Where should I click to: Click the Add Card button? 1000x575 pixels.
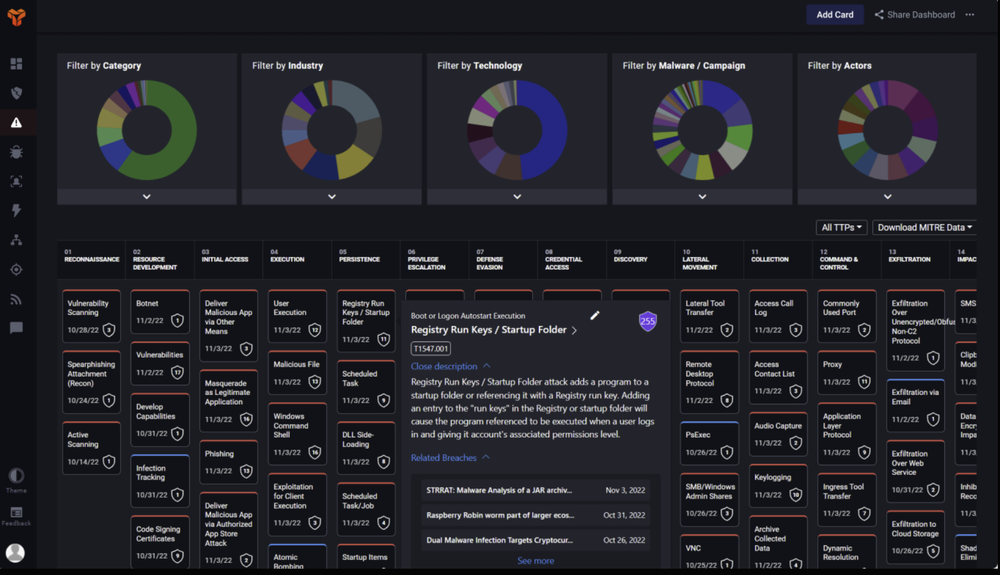[x=835, y=15]
